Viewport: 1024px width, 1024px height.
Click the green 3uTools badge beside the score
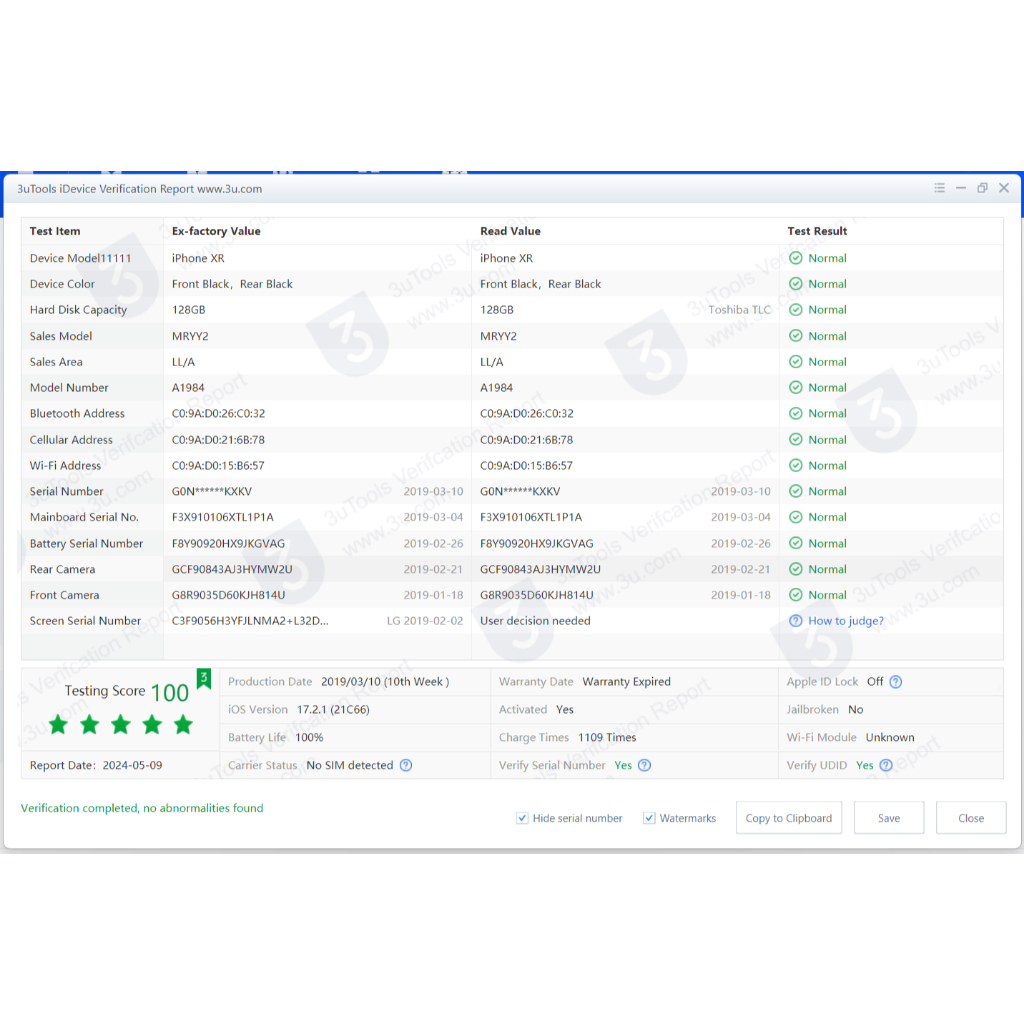204,679
